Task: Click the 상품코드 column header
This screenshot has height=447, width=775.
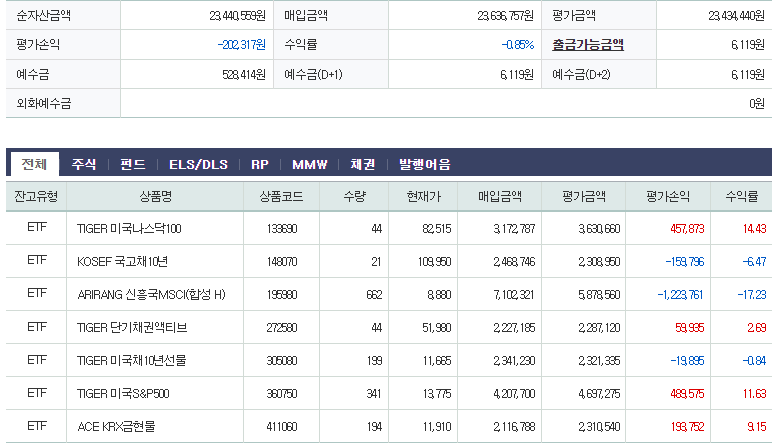Action: coord(281,197)
